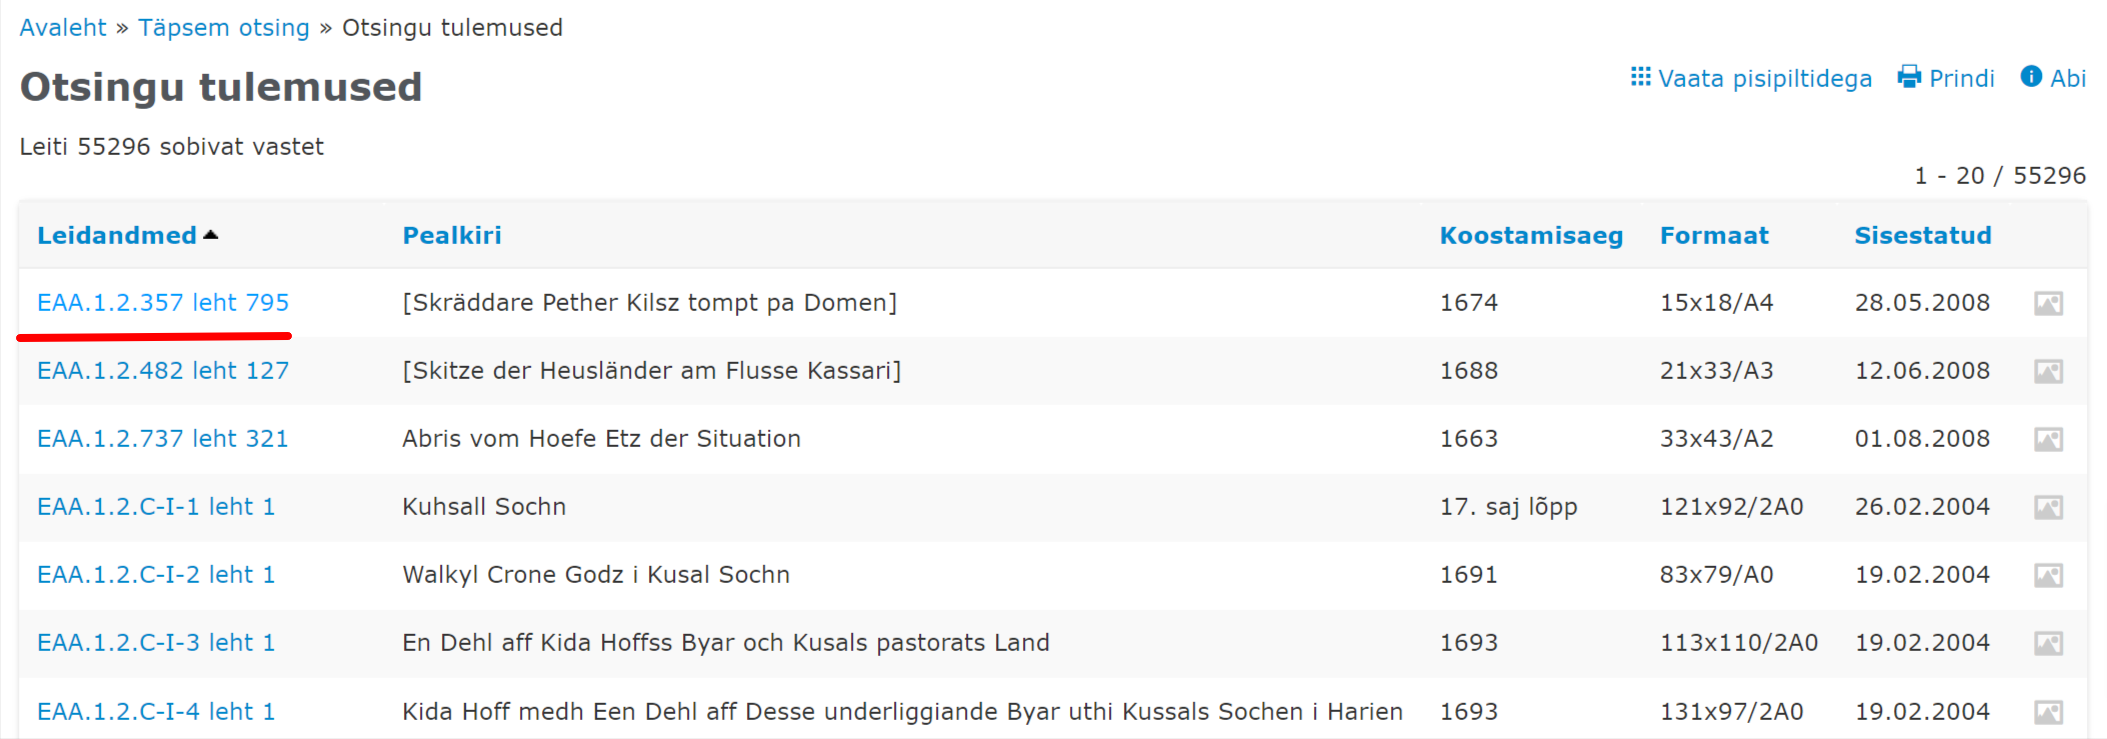The width and height of the screenshot is (2107, 739).
Task: Click image icon for Walkyl Crone Godz row
Action: (2048, 575)
